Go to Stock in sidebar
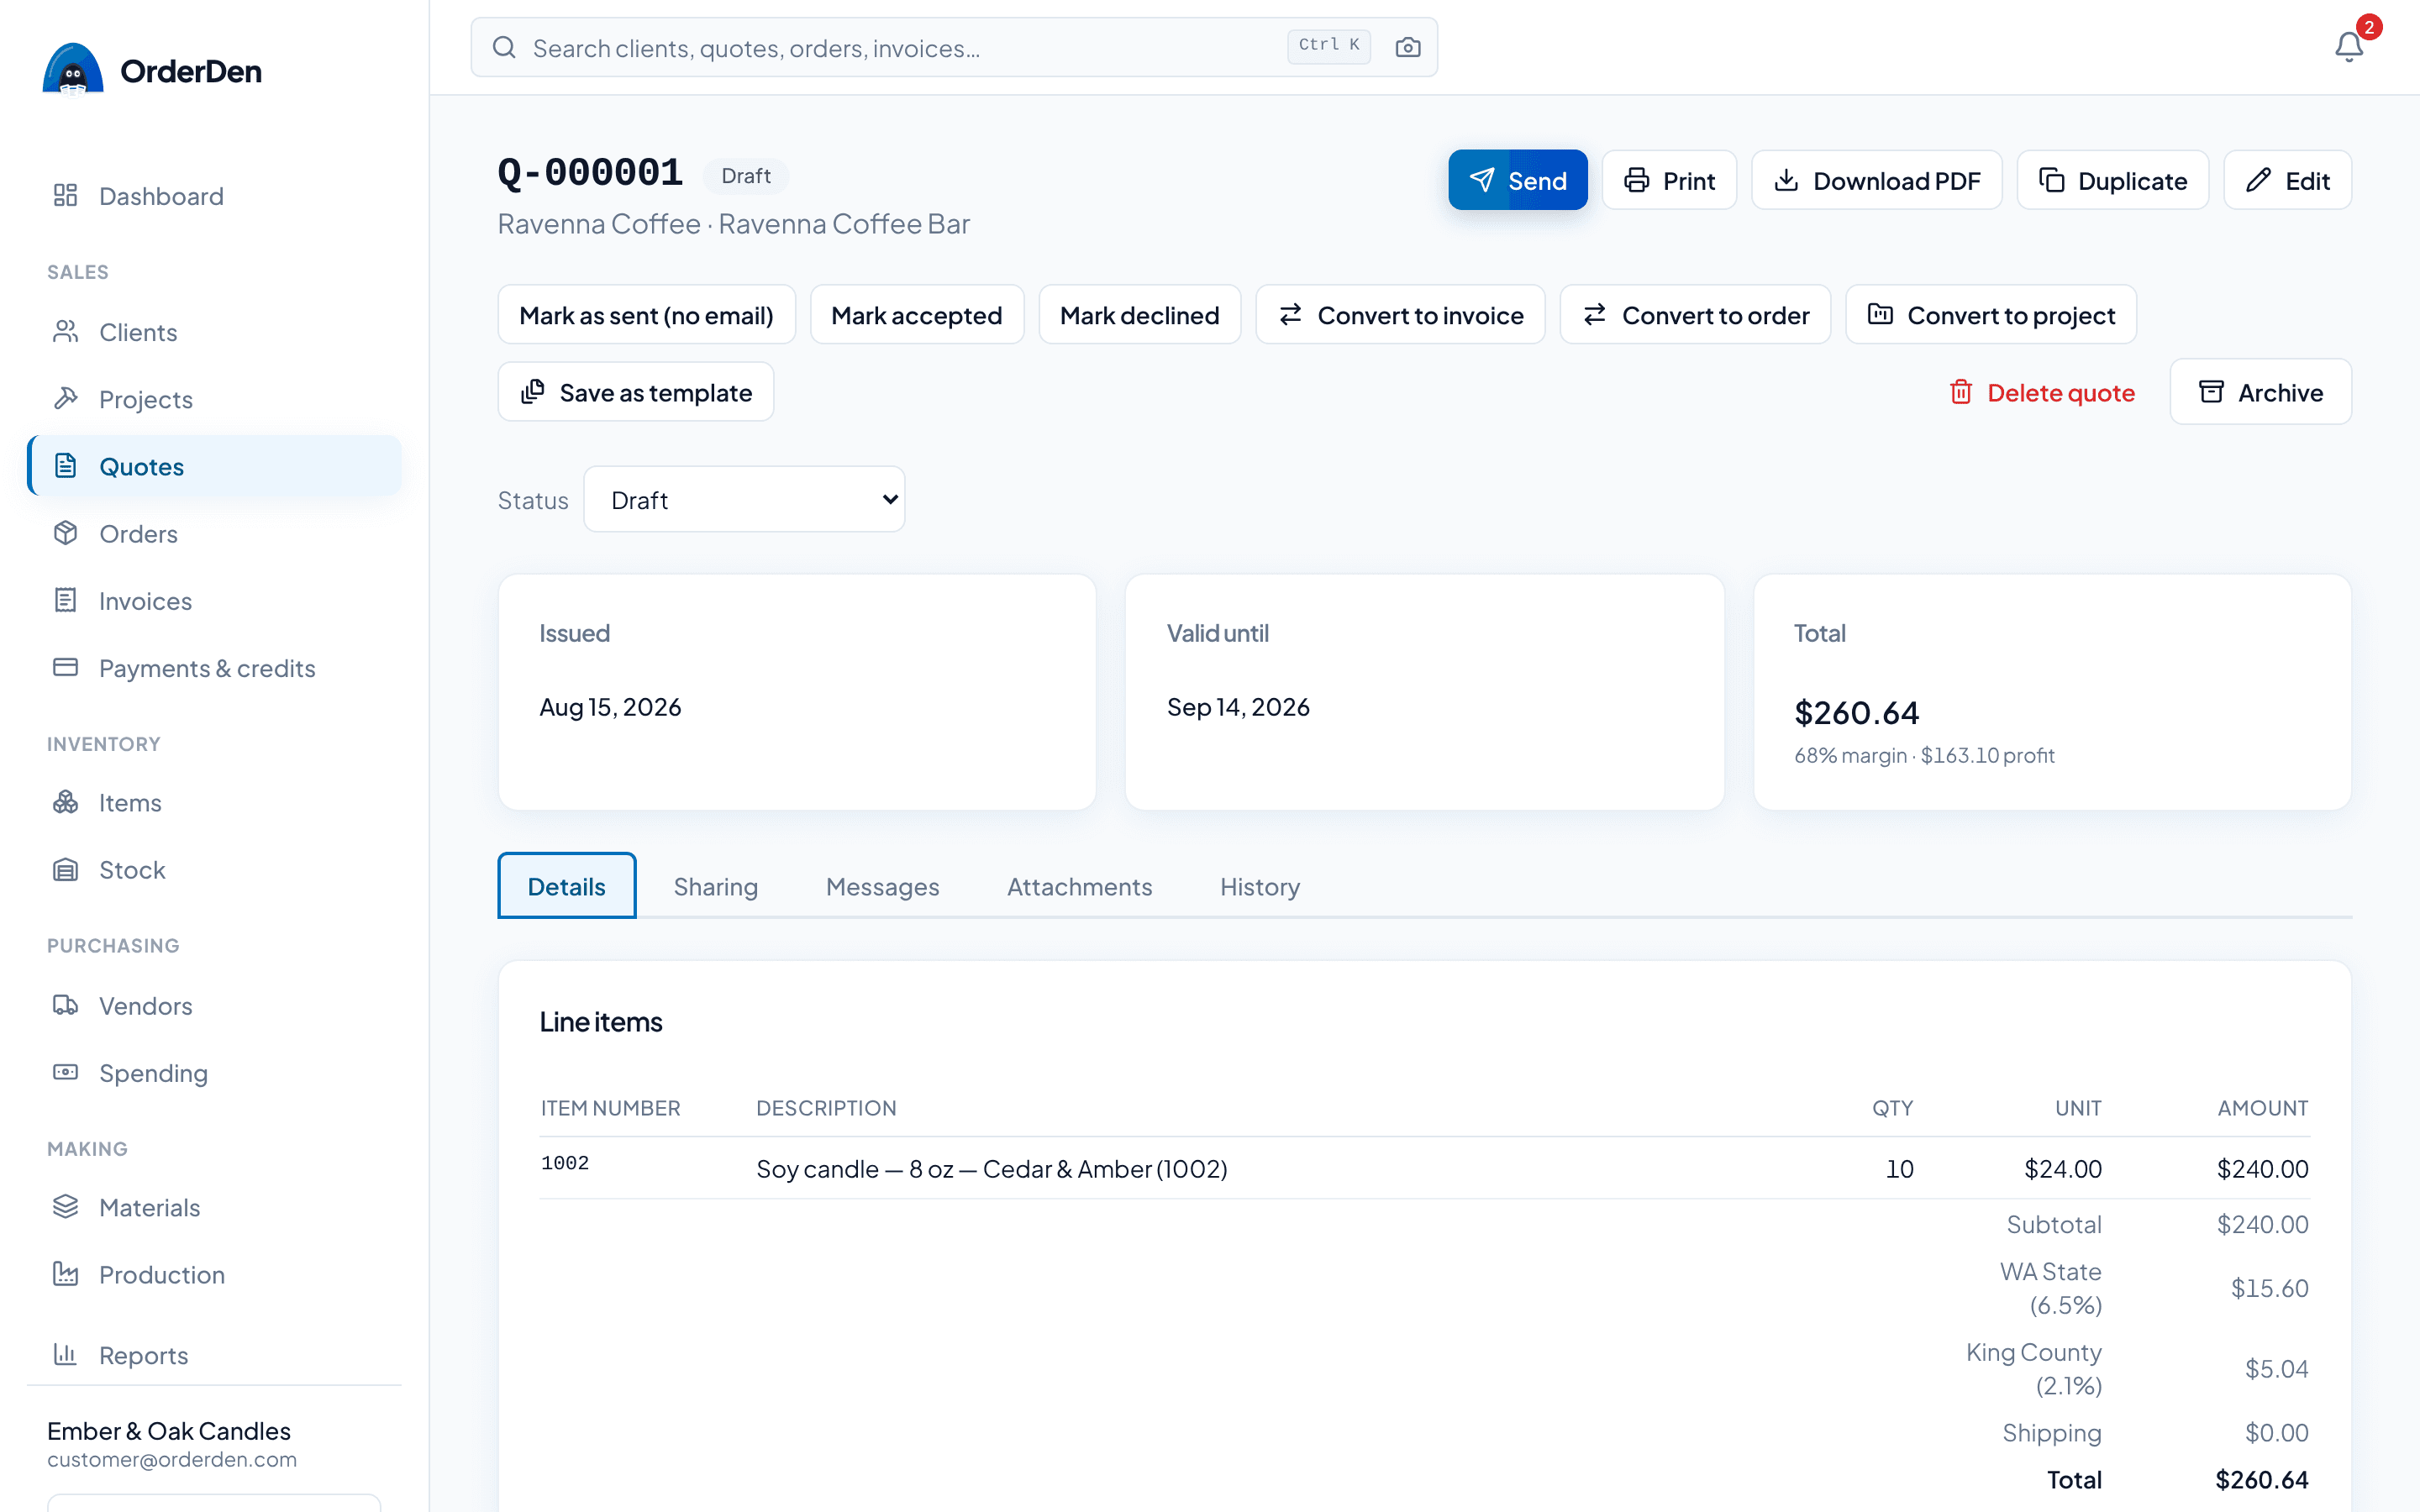2420x1512 pixels. [x=214, y=869]
